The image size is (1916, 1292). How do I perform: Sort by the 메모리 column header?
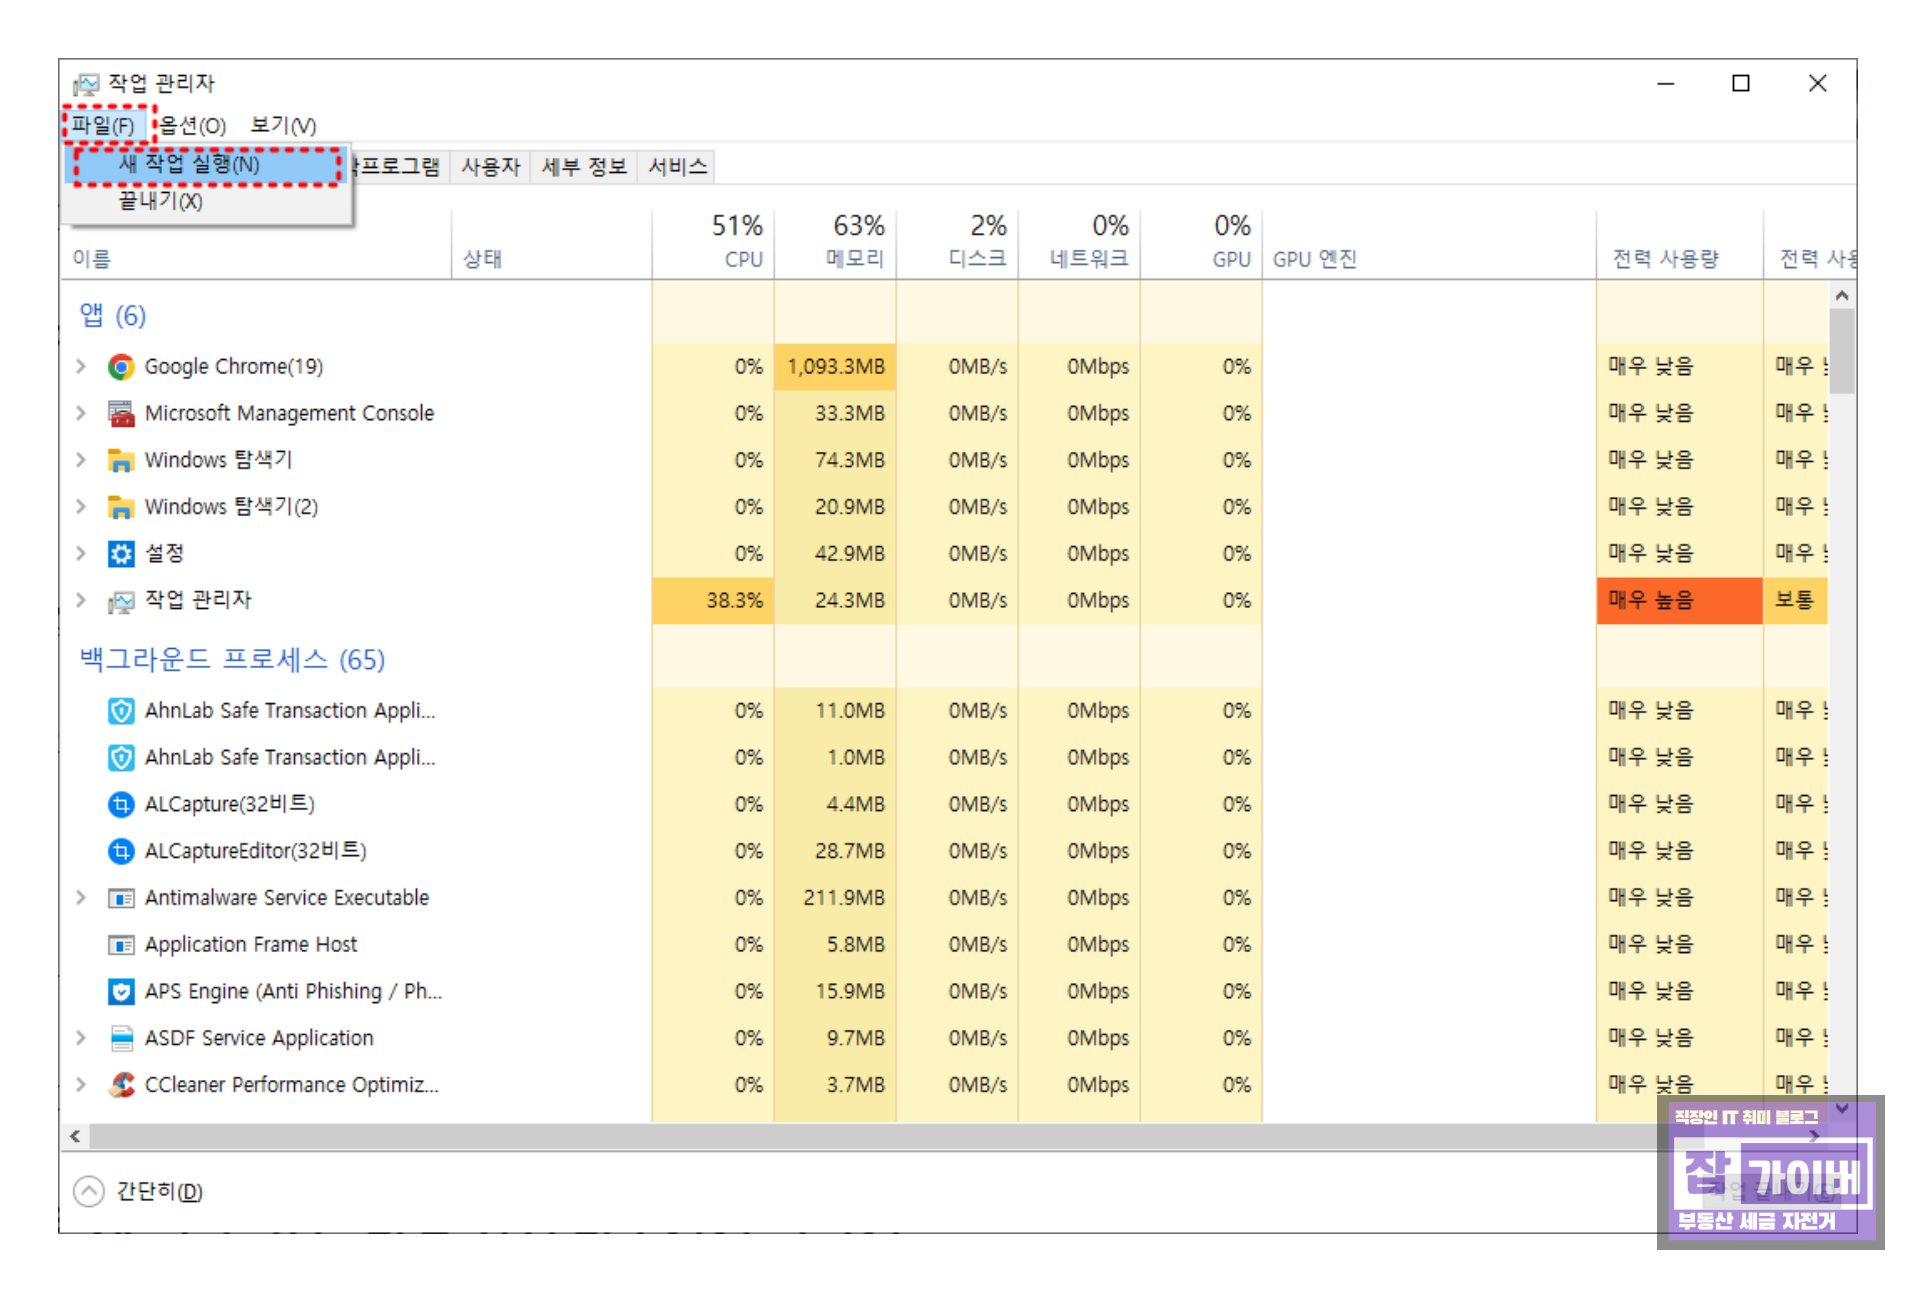836,242
